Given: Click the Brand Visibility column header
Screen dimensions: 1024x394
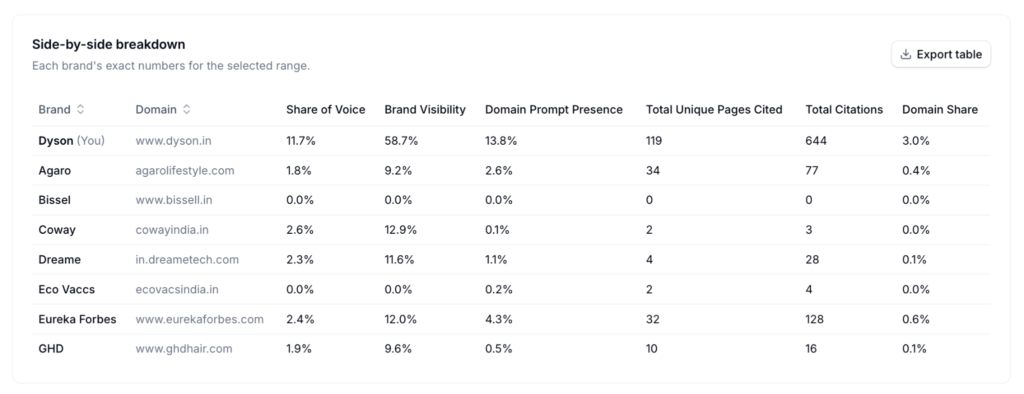Looking at the screenshot, I should click(x=424, y=110).
